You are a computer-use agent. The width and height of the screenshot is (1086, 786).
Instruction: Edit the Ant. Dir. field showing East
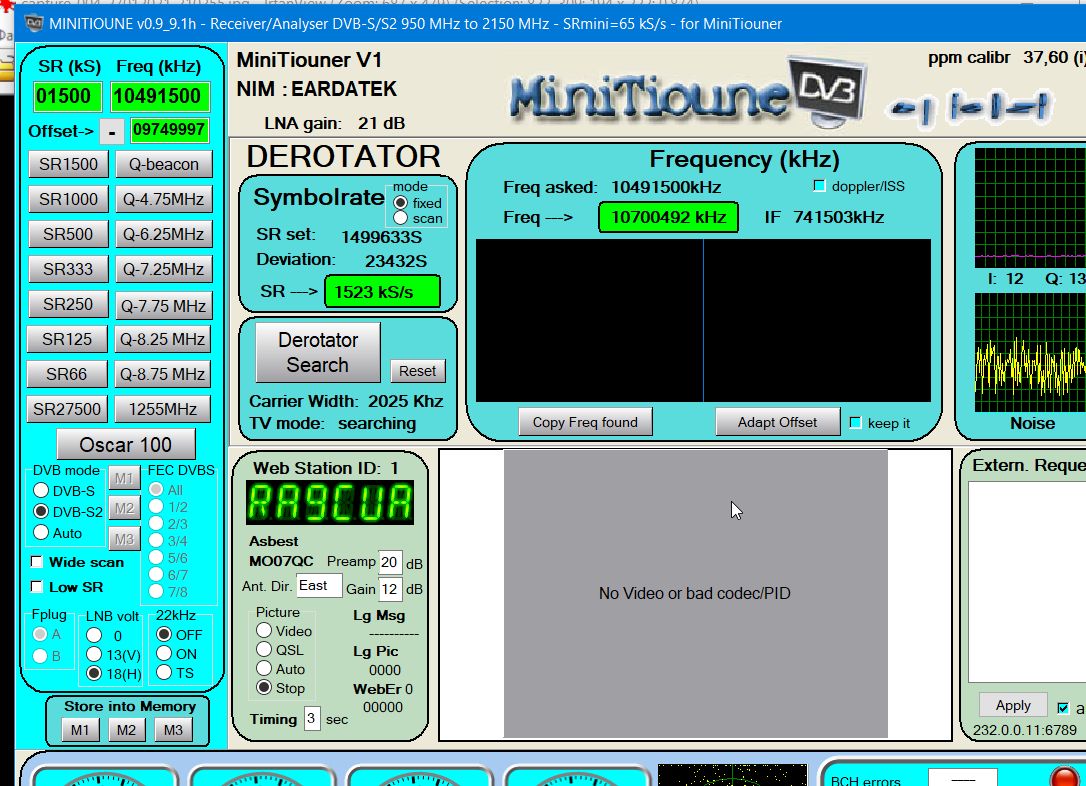click(319, 585)
